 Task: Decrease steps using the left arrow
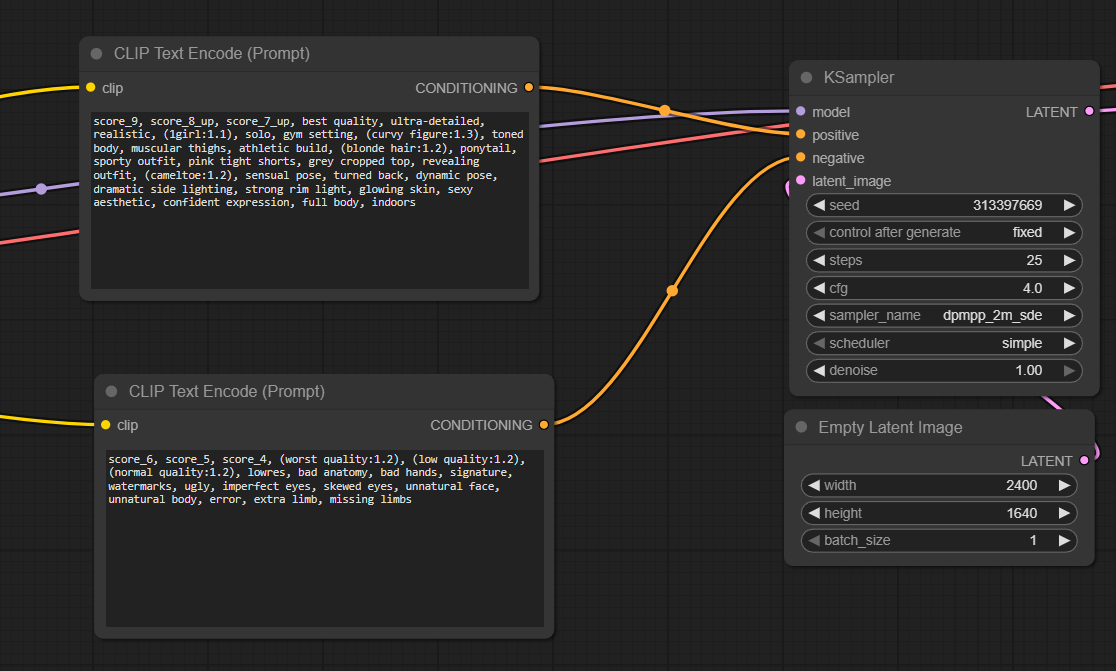818,260
